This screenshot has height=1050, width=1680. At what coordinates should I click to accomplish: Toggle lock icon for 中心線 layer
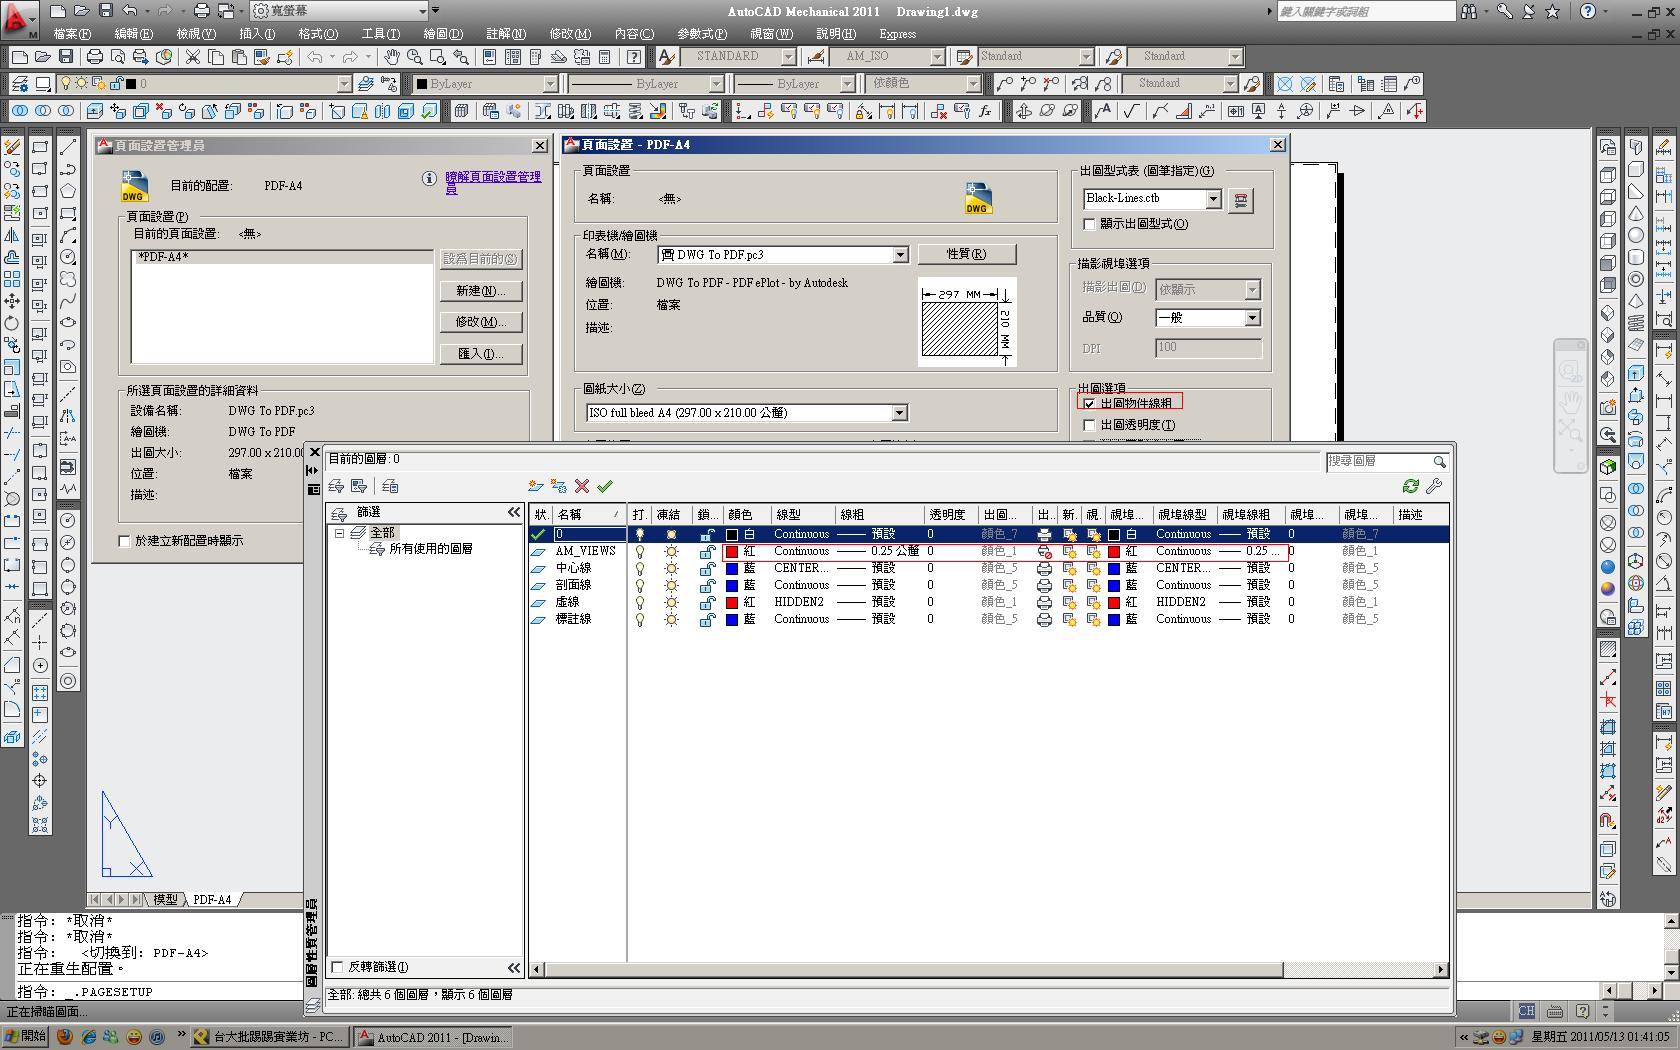[707, 568]
